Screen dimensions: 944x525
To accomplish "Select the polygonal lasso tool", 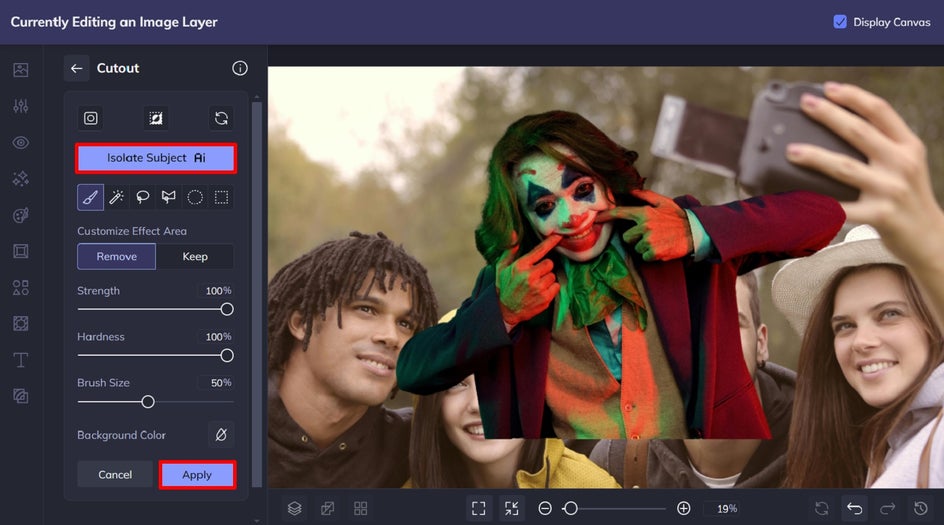I will tap(169, 197).
